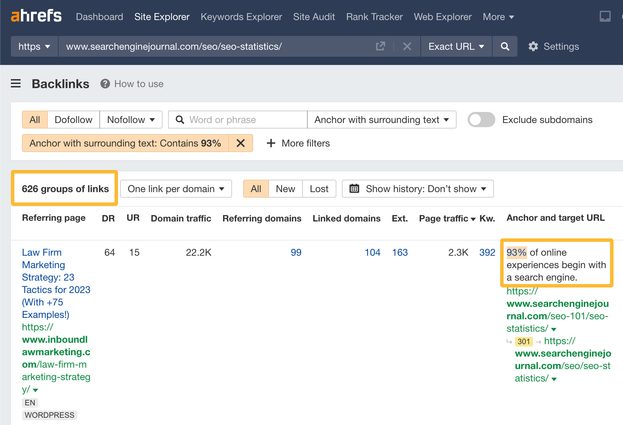Select the All link type filter
Image resolution: width=623 pixels, height=425 pixels.
(x=35, y=120)
